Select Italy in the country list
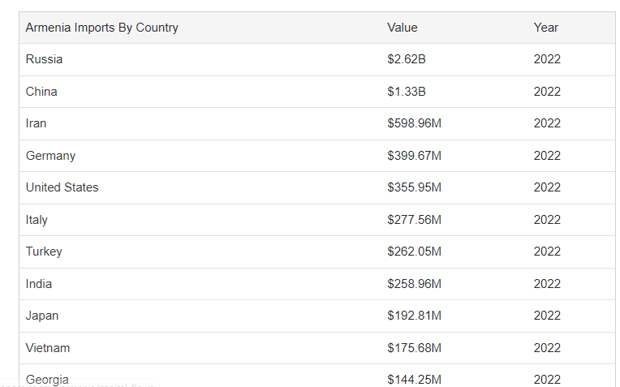This screenshot has width=620, height=387. (36, 220)
